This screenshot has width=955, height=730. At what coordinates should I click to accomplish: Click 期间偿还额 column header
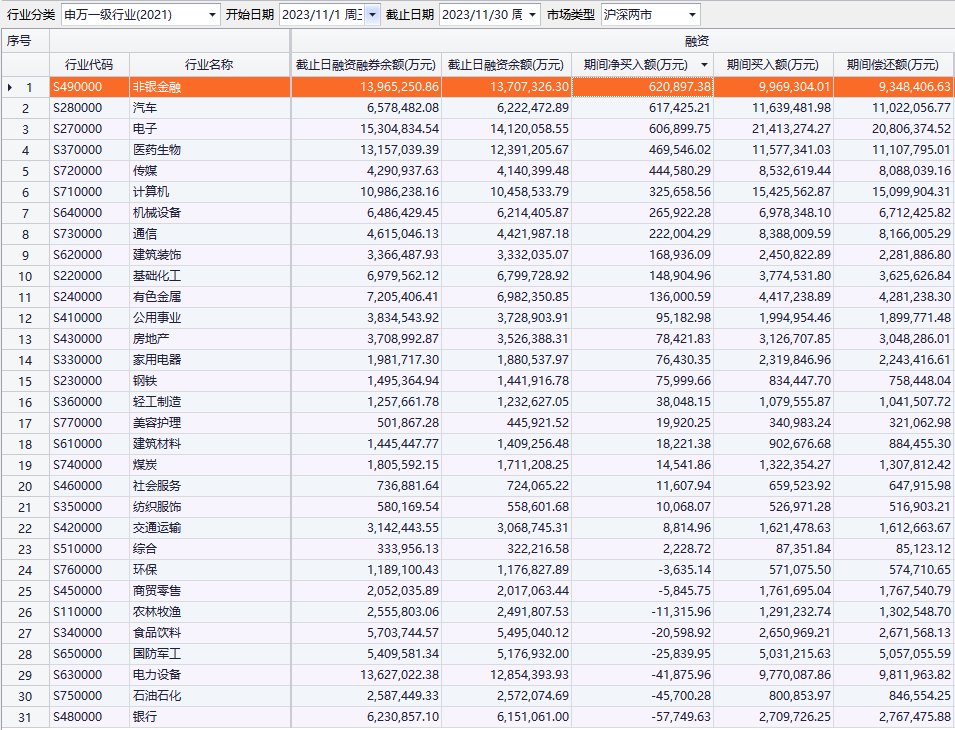coord(893,65)
